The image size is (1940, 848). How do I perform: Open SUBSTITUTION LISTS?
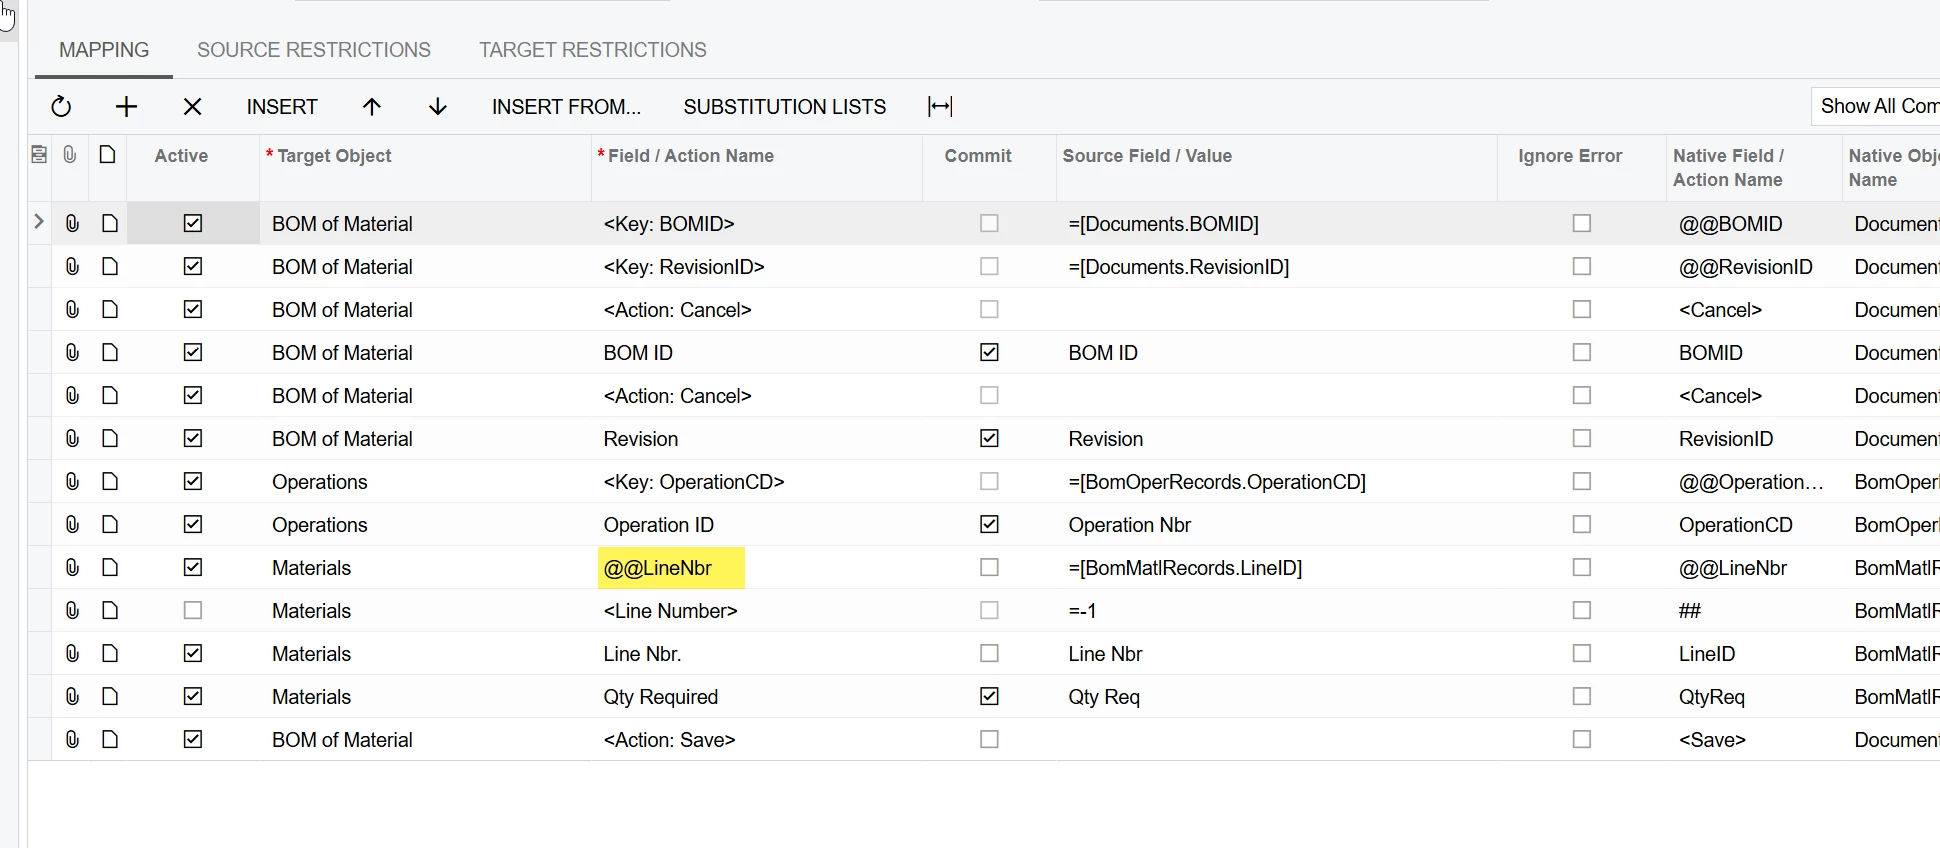coord(784,107)
